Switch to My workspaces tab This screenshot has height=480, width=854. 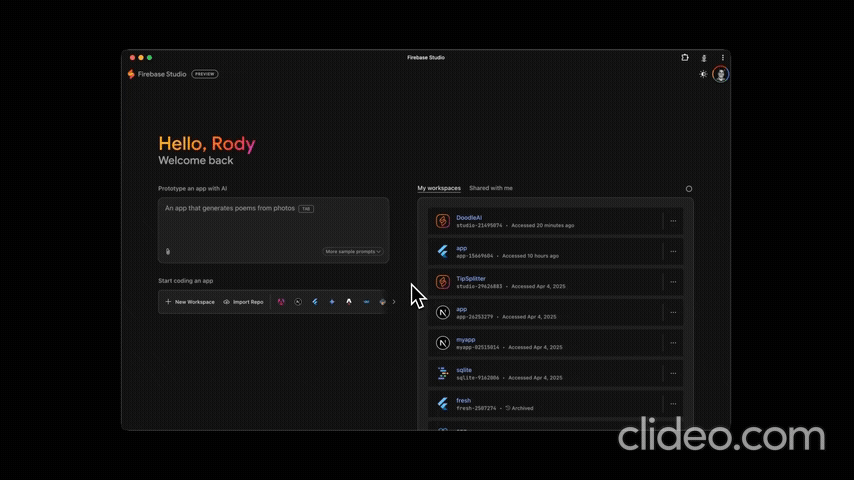point(439,188)
